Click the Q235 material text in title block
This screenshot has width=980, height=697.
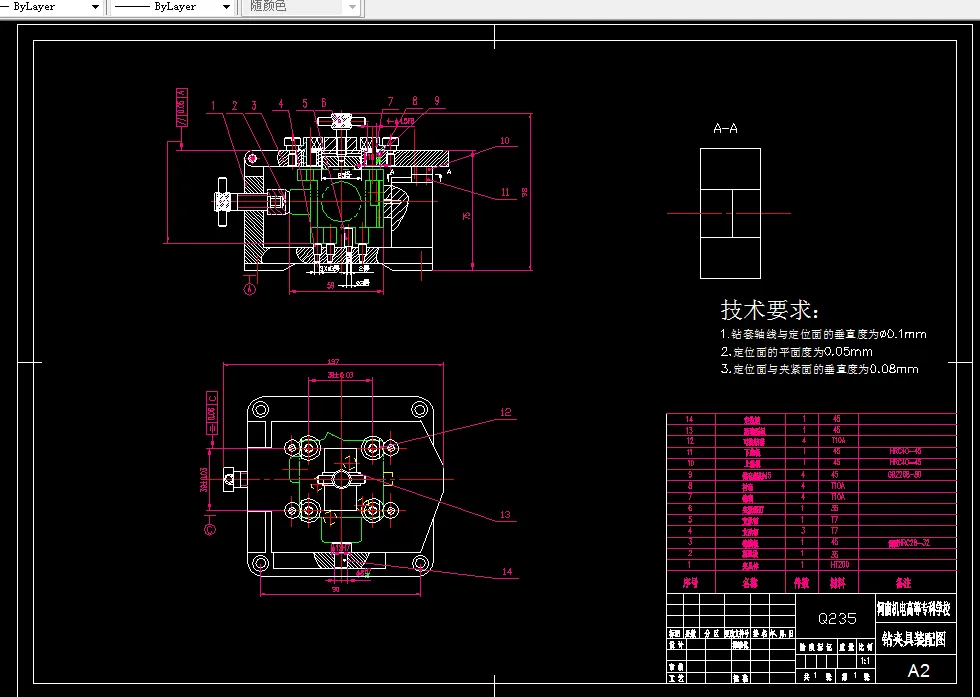click(x=837, y=619)
